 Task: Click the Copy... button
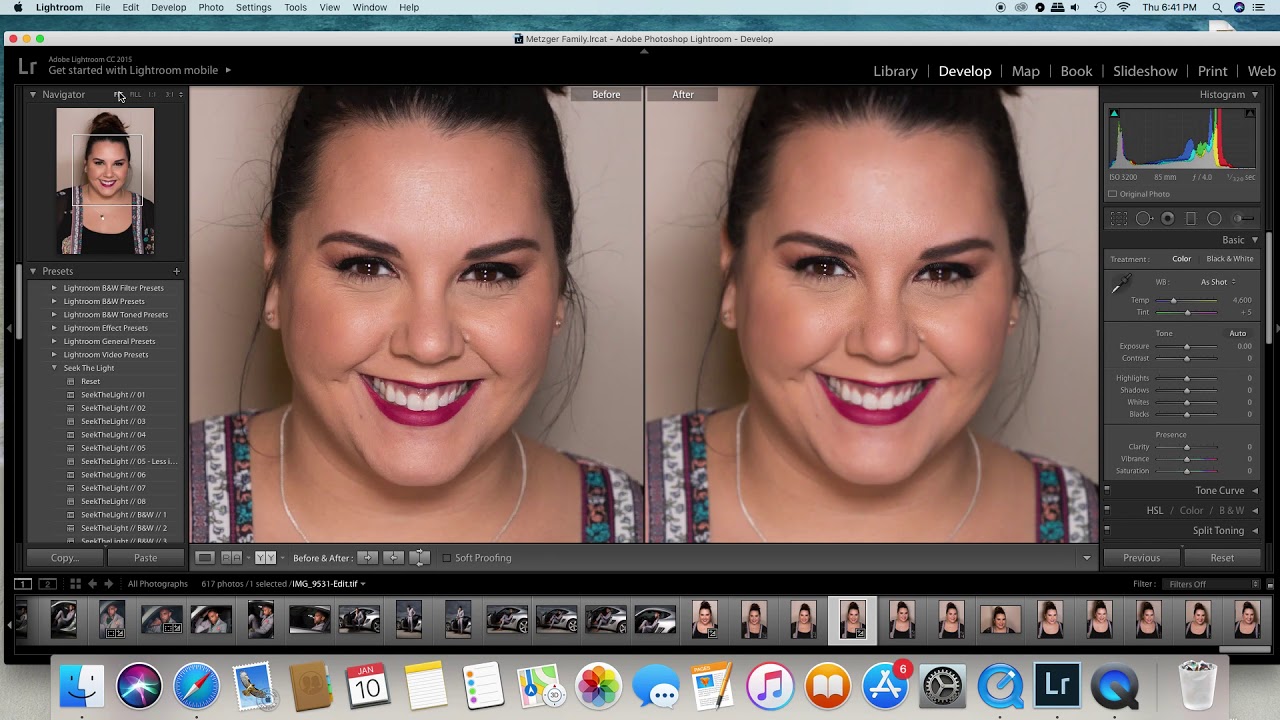(64, 558)
